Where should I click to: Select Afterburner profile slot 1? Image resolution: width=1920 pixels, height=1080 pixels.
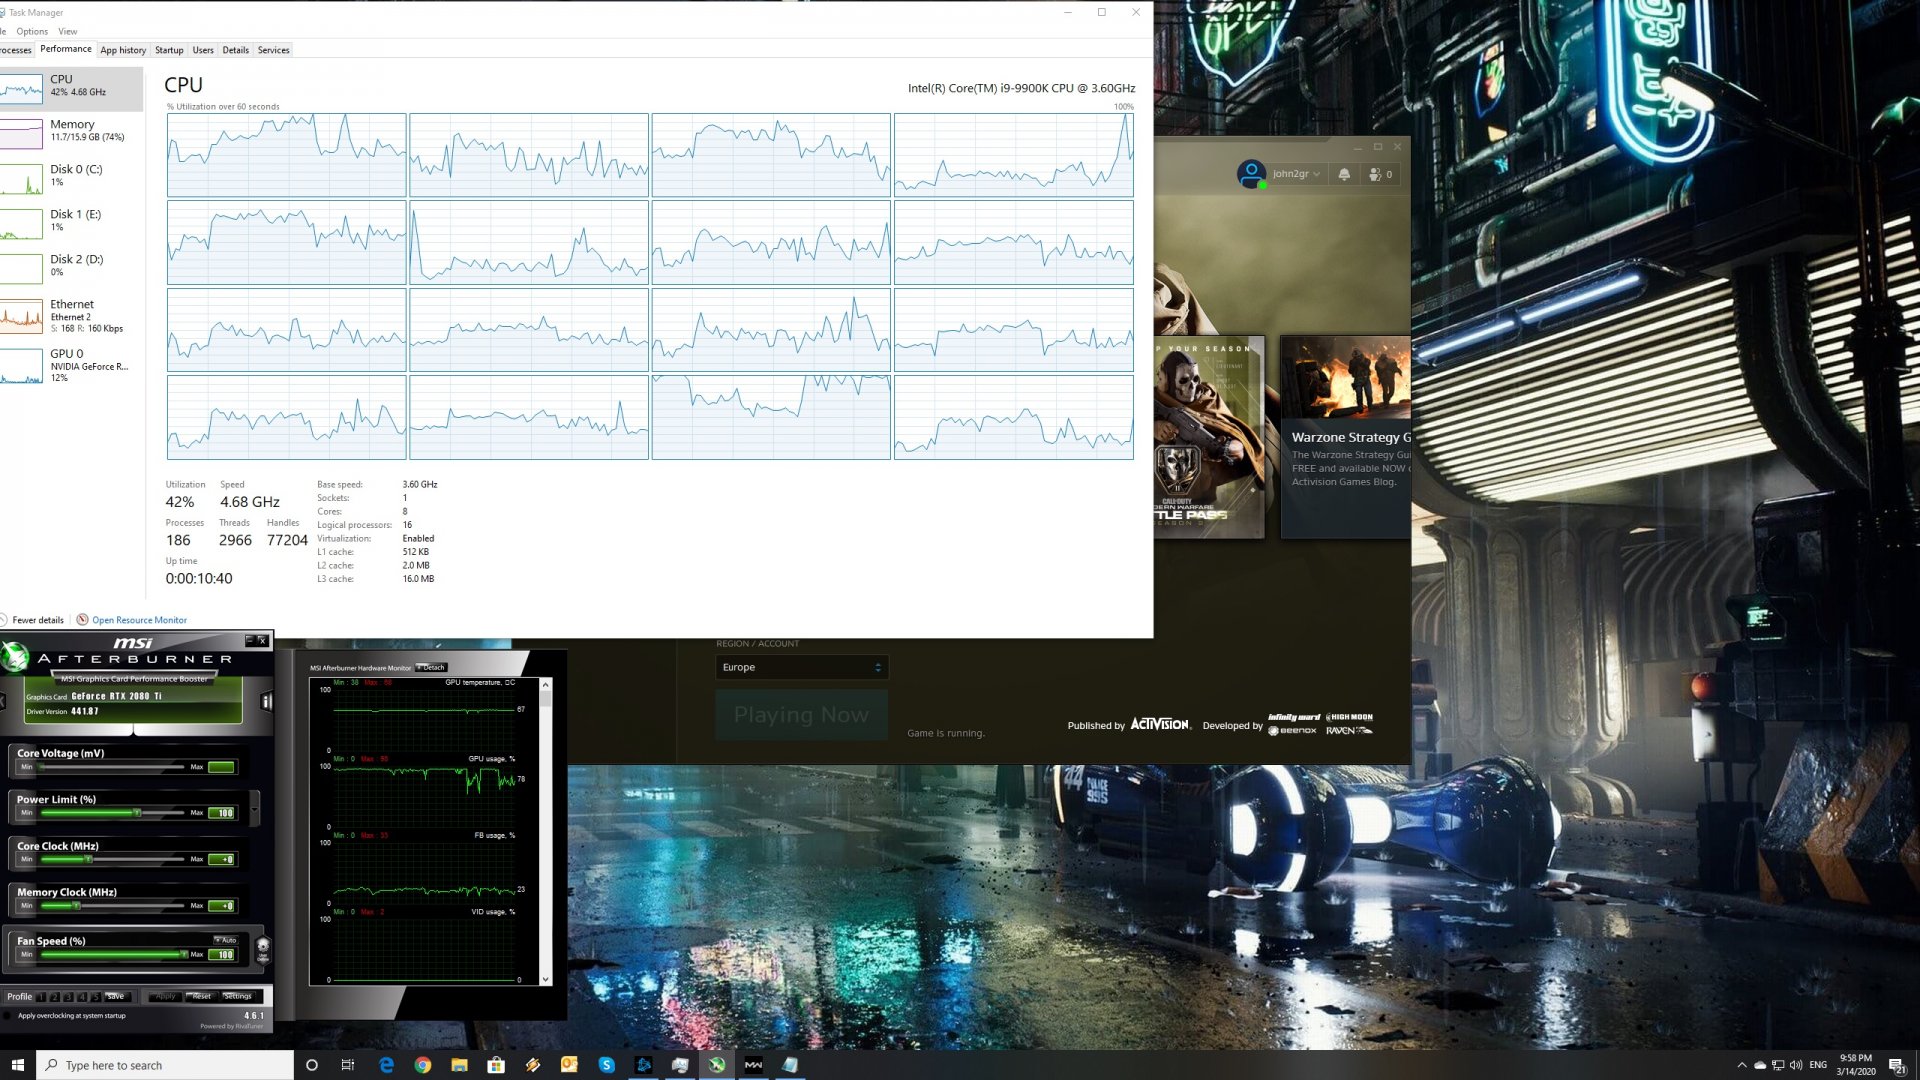tap(42, 997)
